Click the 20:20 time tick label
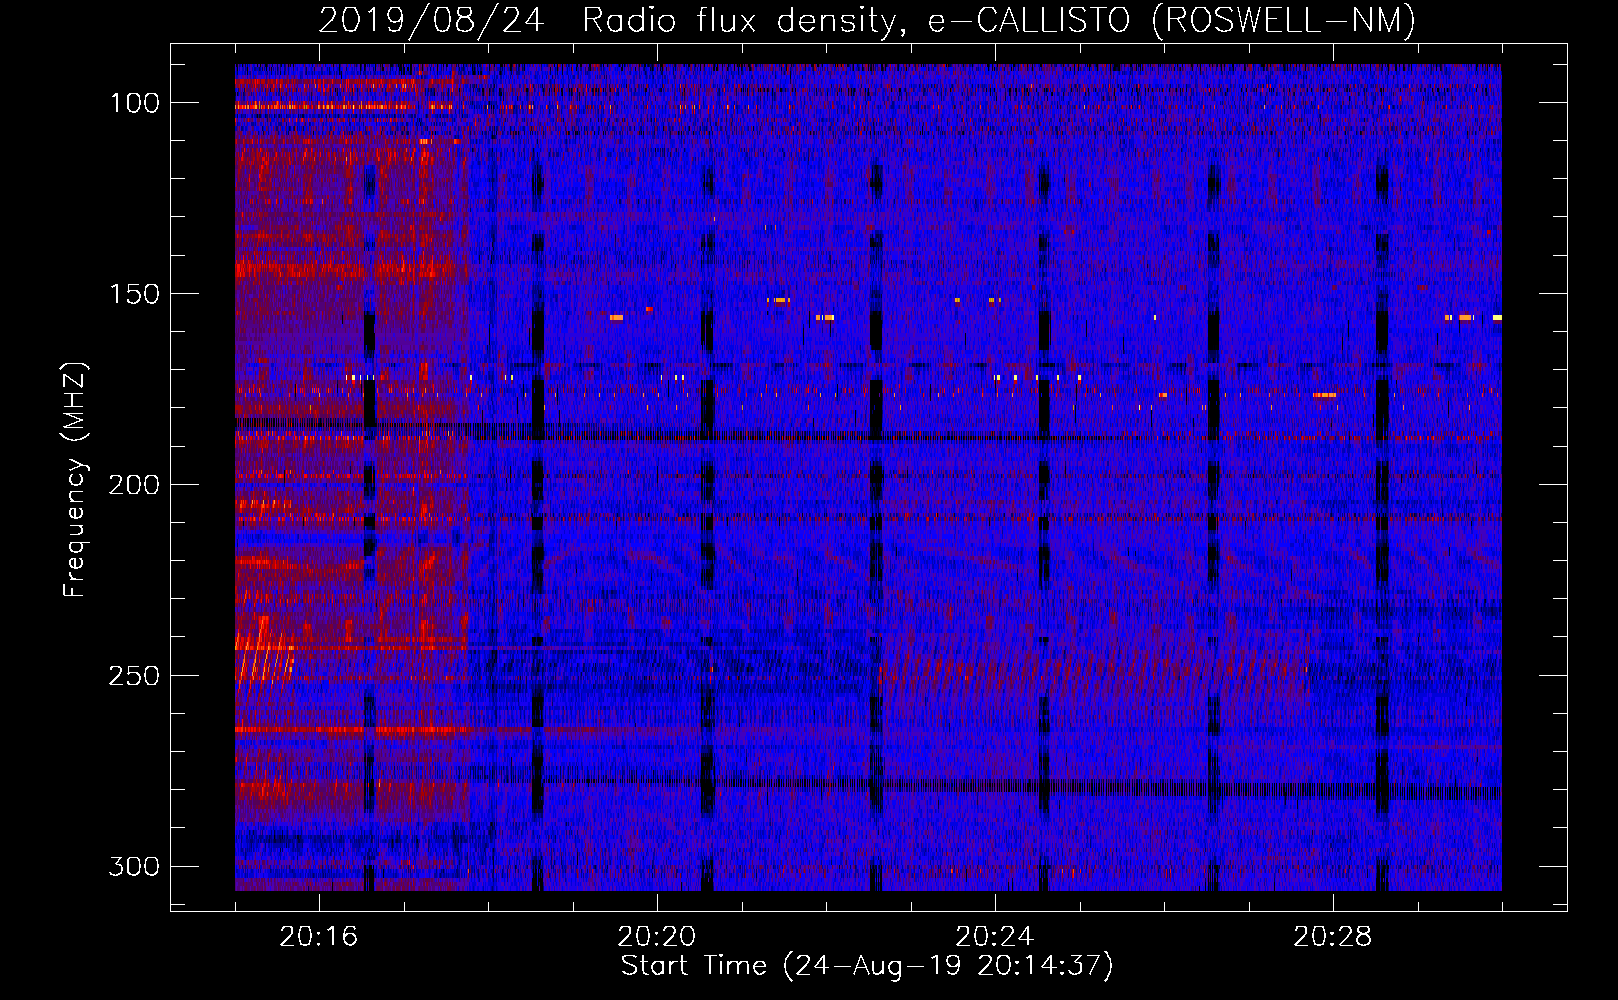 coord(657,937)
